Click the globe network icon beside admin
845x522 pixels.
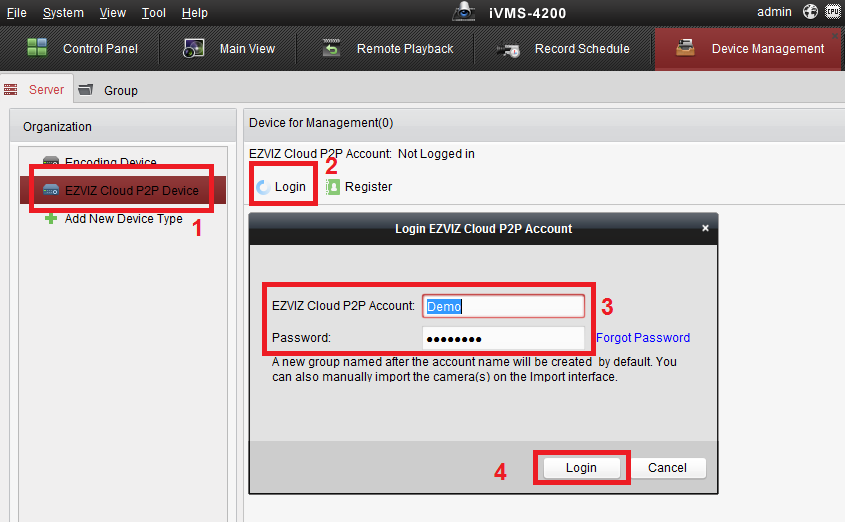click(809, 12)
